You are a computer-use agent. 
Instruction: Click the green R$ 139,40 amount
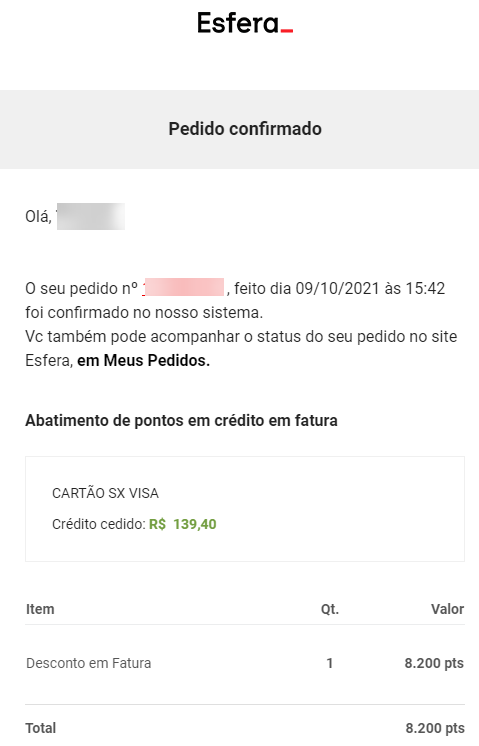pos(183,524)
